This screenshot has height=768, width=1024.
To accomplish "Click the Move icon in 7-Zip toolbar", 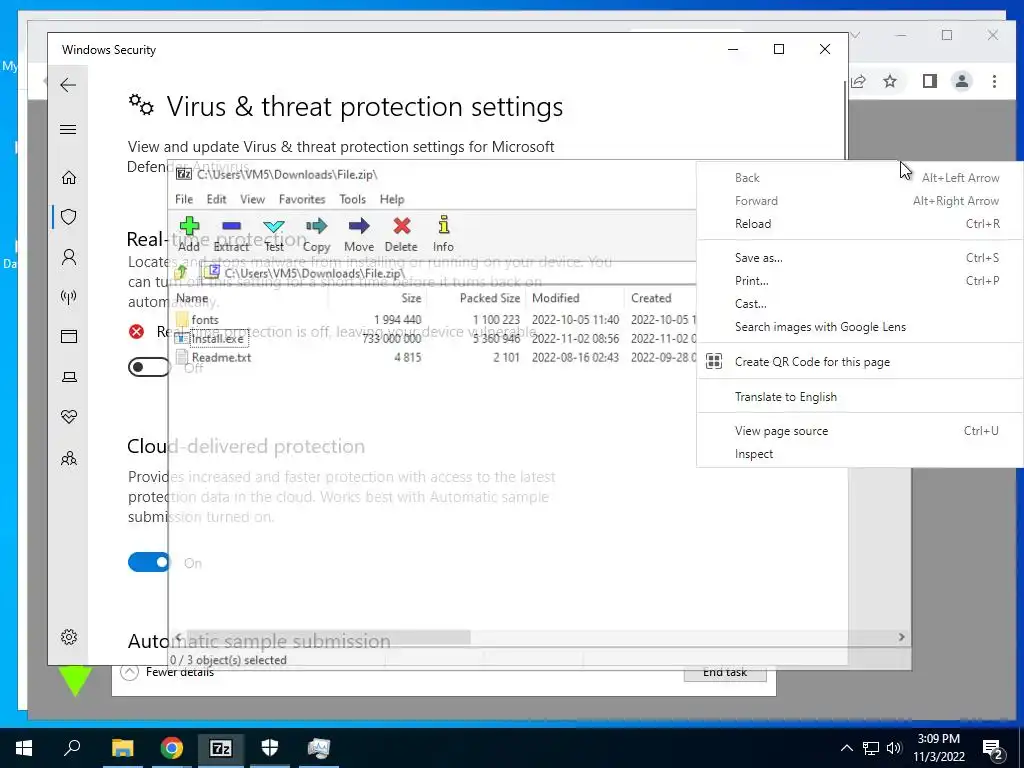I will click(x=359, y=234).
